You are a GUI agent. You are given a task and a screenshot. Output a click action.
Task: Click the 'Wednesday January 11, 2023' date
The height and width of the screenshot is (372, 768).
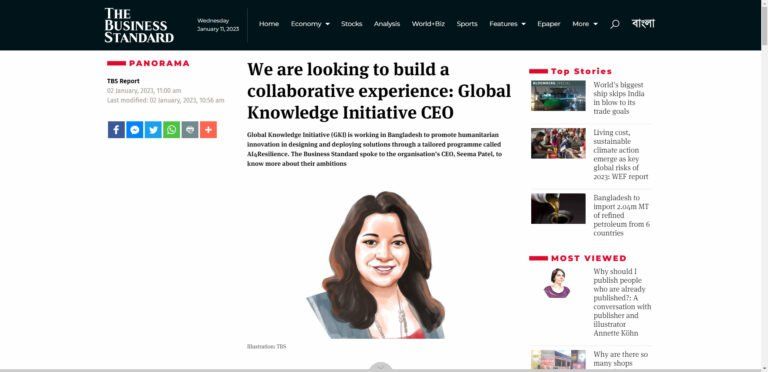pyautogui.click(x=218, y=24)
